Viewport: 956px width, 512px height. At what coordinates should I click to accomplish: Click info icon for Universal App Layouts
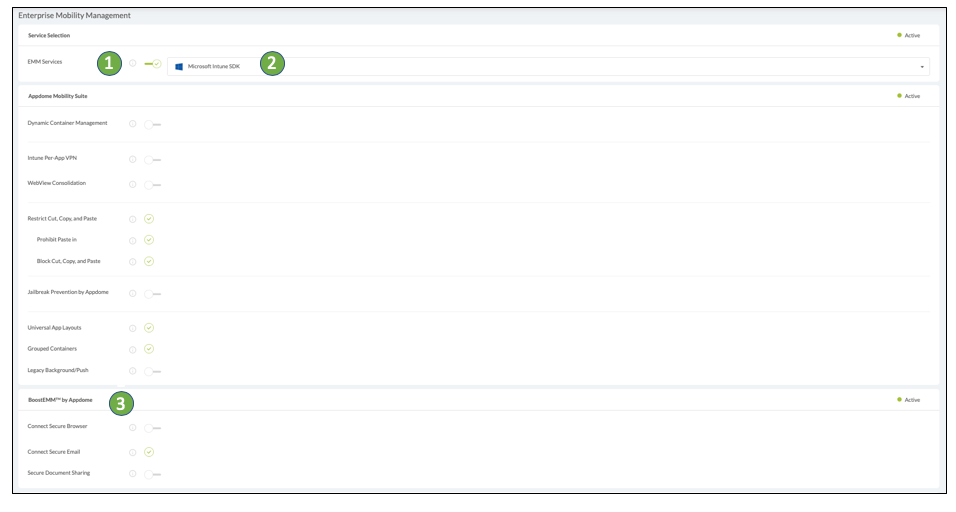[x=133, y=328]
